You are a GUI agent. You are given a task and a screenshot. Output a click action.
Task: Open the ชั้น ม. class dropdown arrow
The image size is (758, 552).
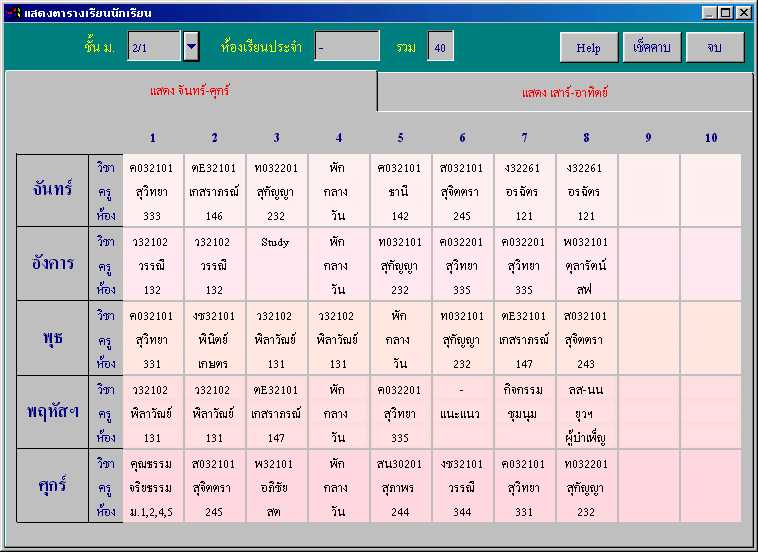191,46
